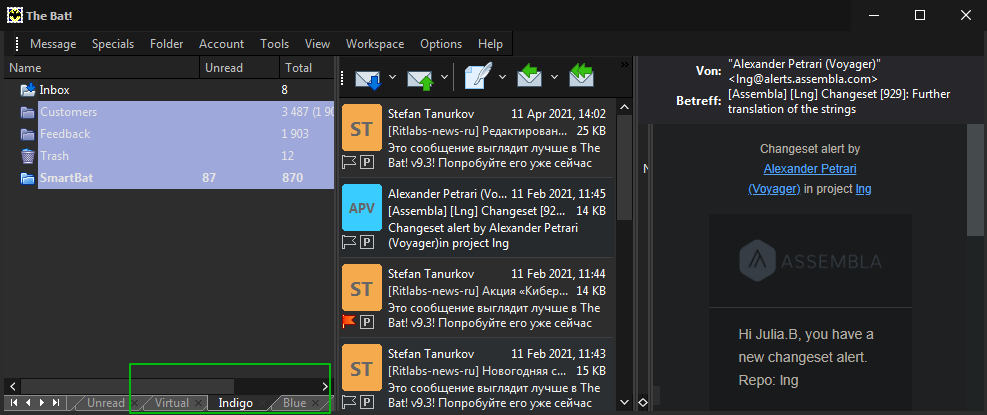
Task: Select the Inbox folder row
Action: (168, 90)
